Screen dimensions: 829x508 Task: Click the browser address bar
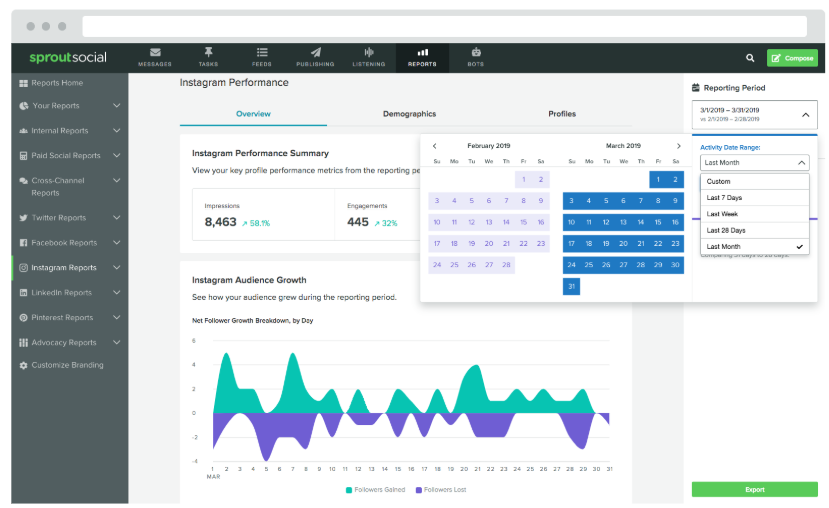[445, 26]
